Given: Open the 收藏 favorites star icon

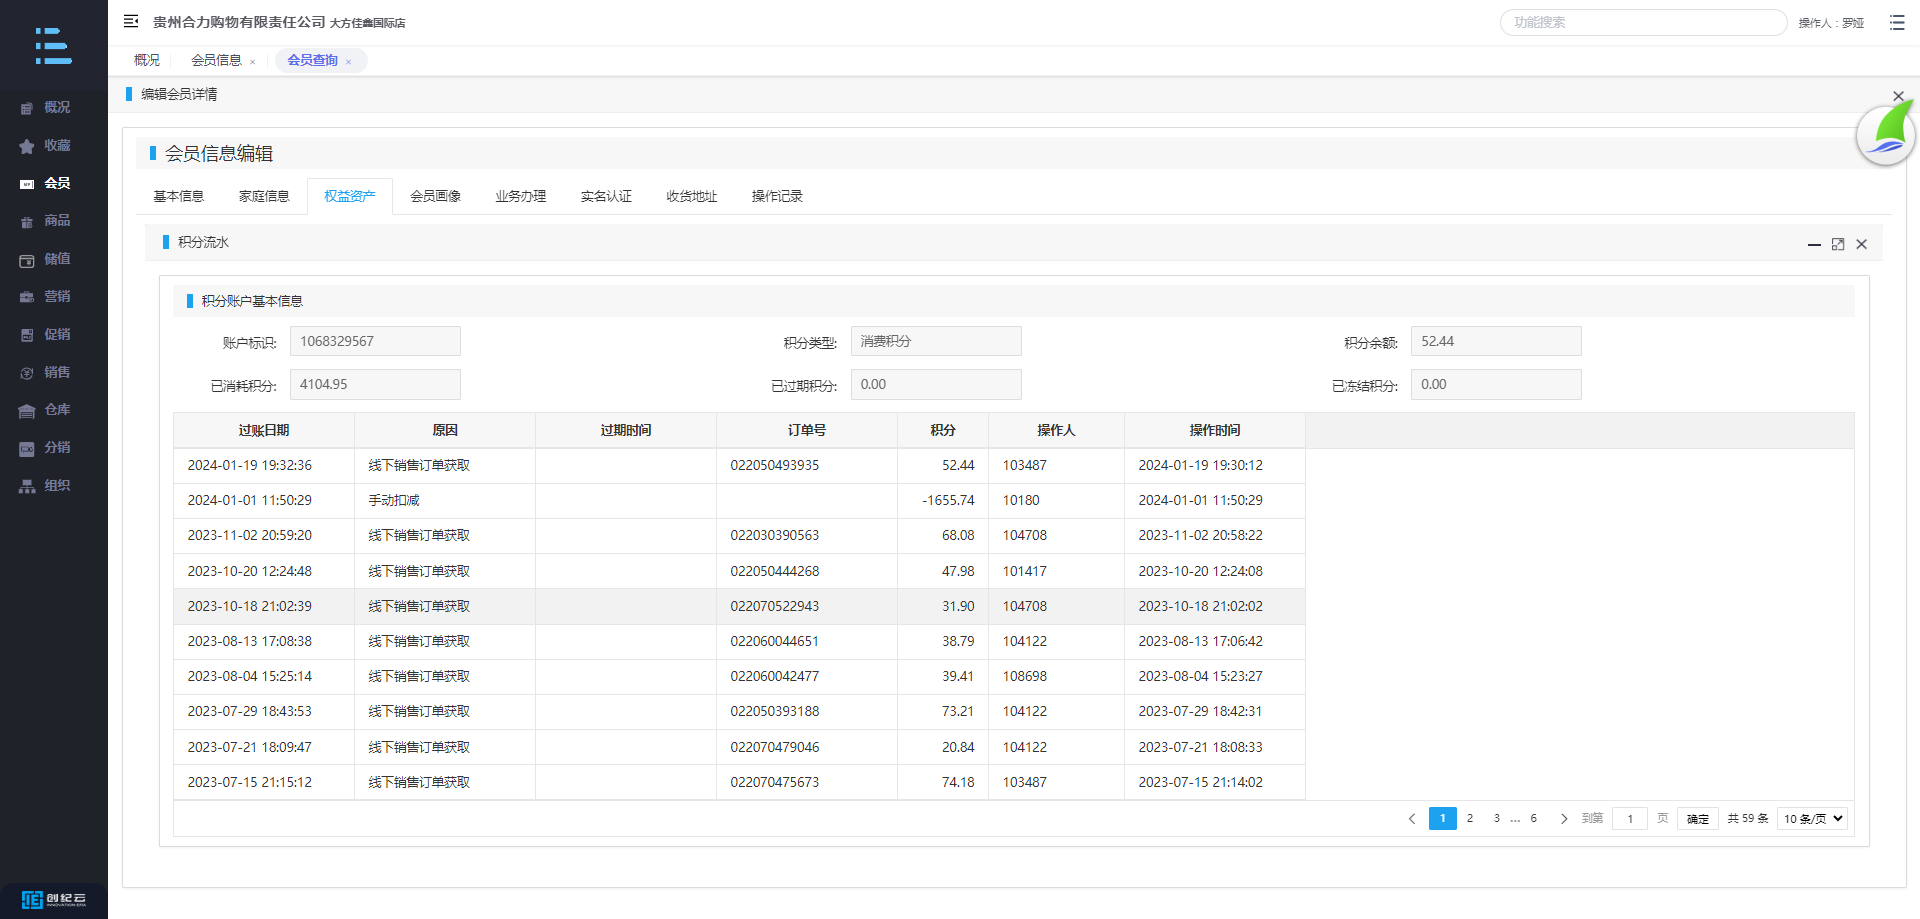Looking at the screenshot, I should (27, 146).
